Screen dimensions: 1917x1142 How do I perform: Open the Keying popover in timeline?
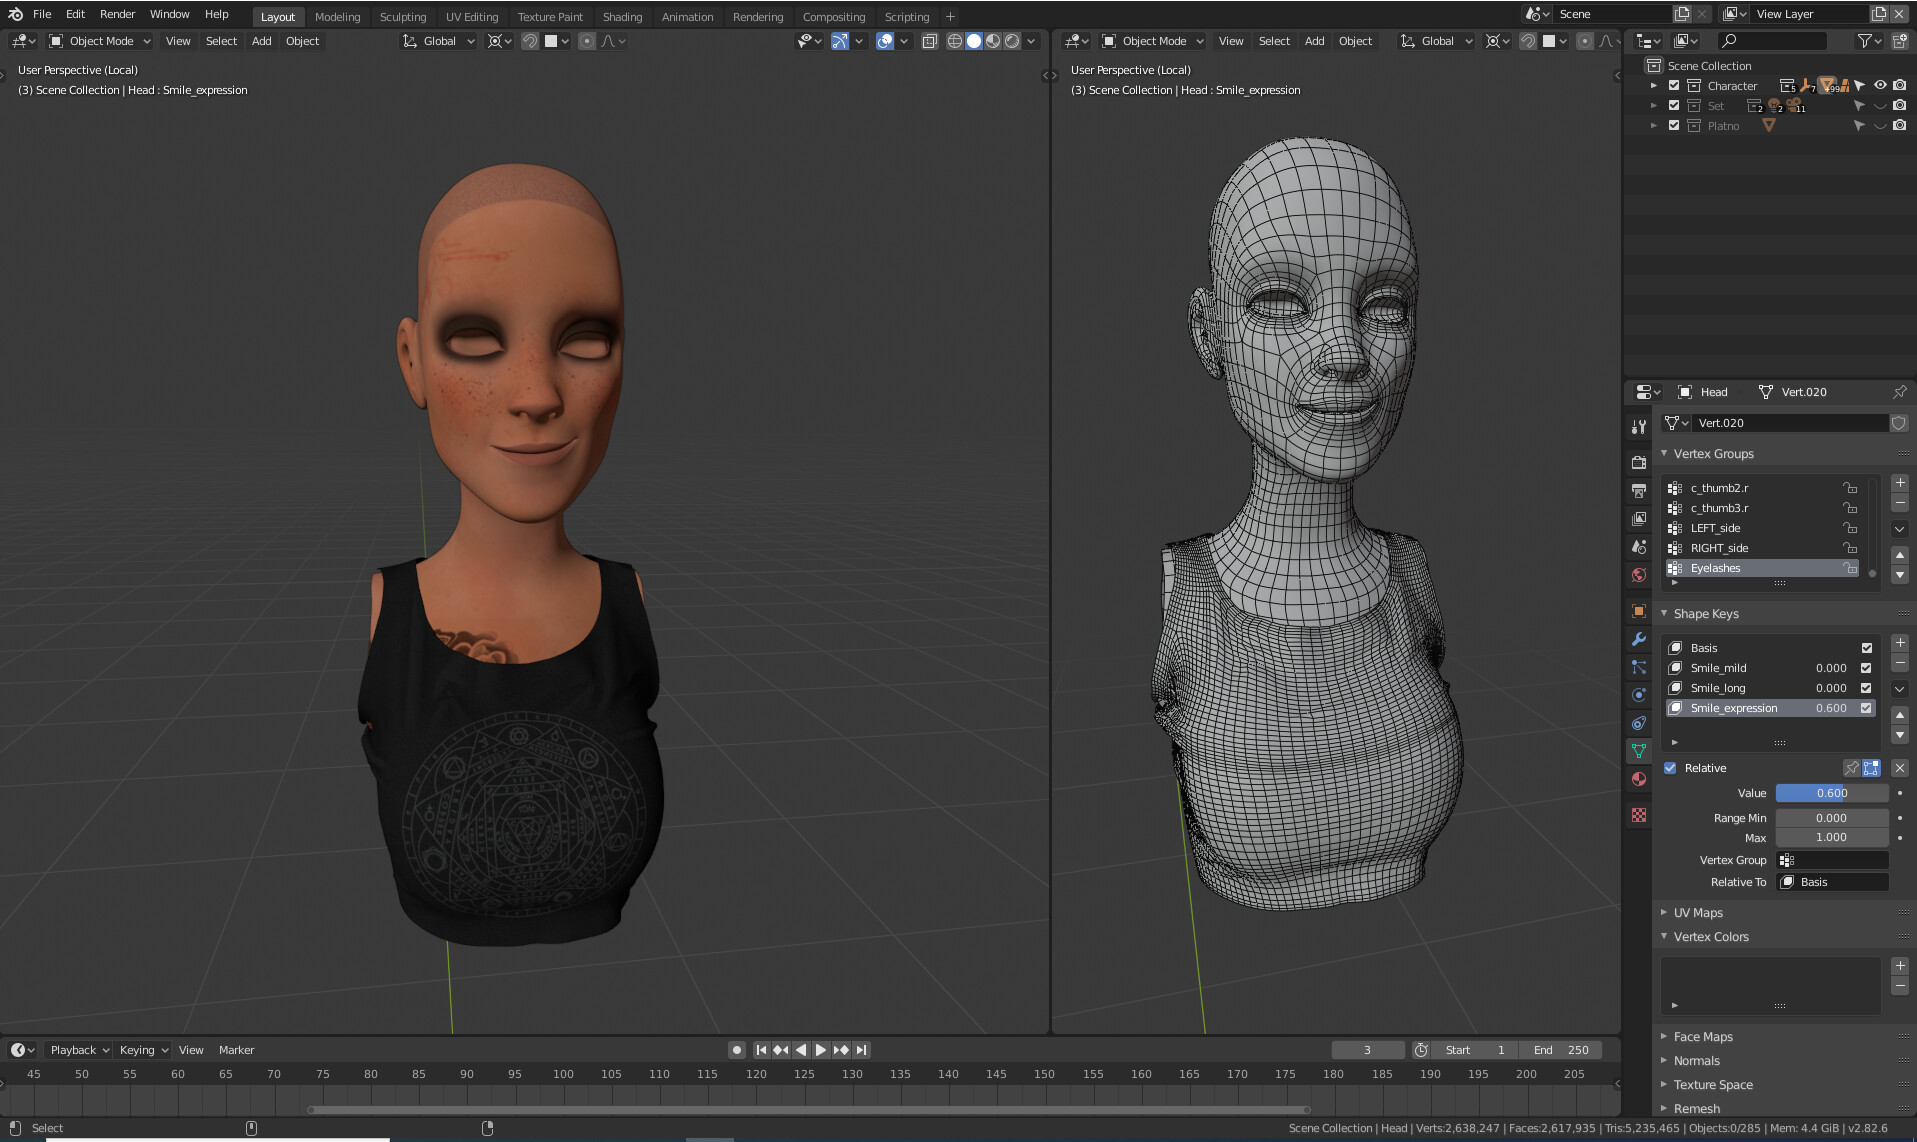pyautogui.click(x=143, y=1050)
